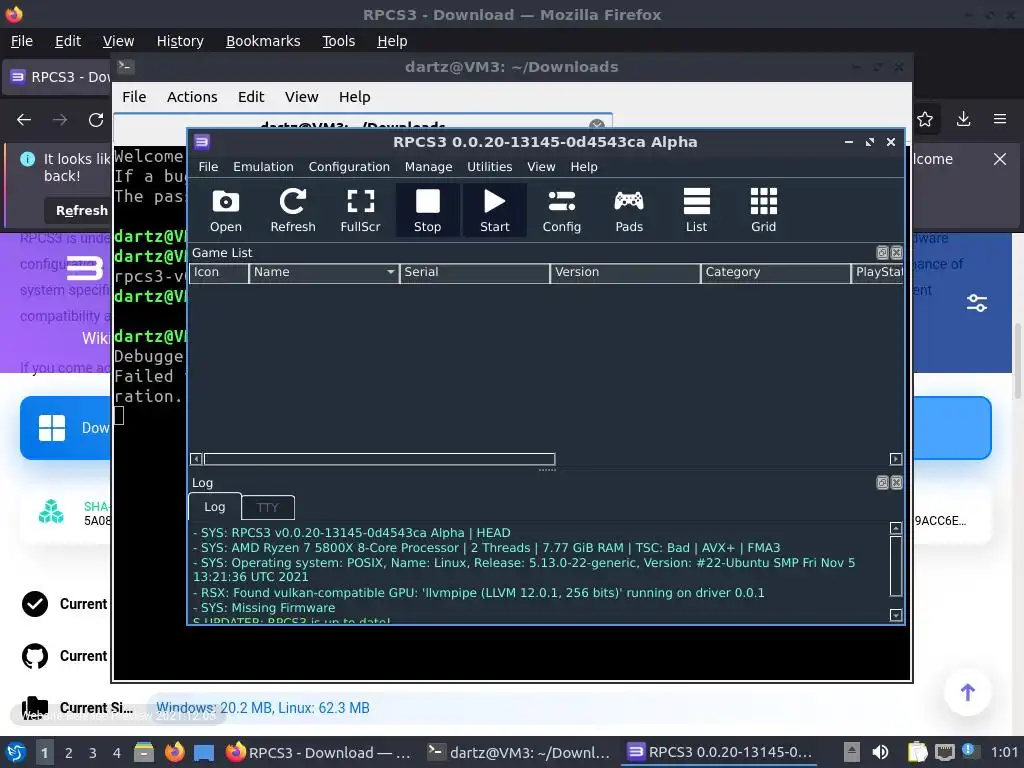Click game list scroll right arrow

896,459
